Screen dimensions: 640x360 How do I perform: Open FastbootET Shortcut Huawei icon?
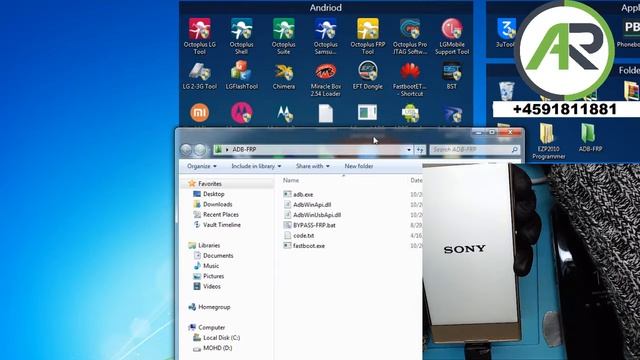410,80
